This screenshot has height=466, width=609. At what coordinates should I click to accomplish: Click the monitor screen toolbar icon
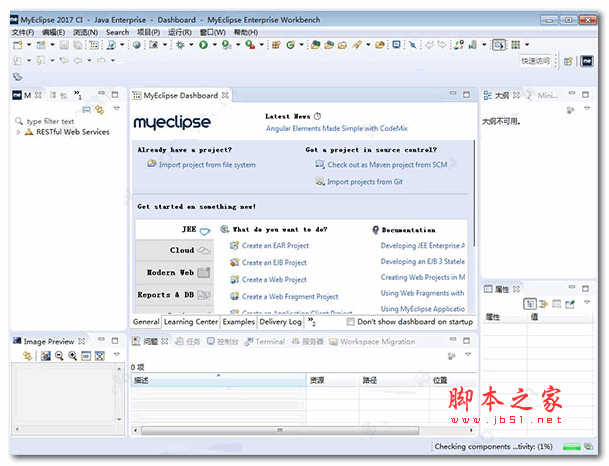pos(396,45)
